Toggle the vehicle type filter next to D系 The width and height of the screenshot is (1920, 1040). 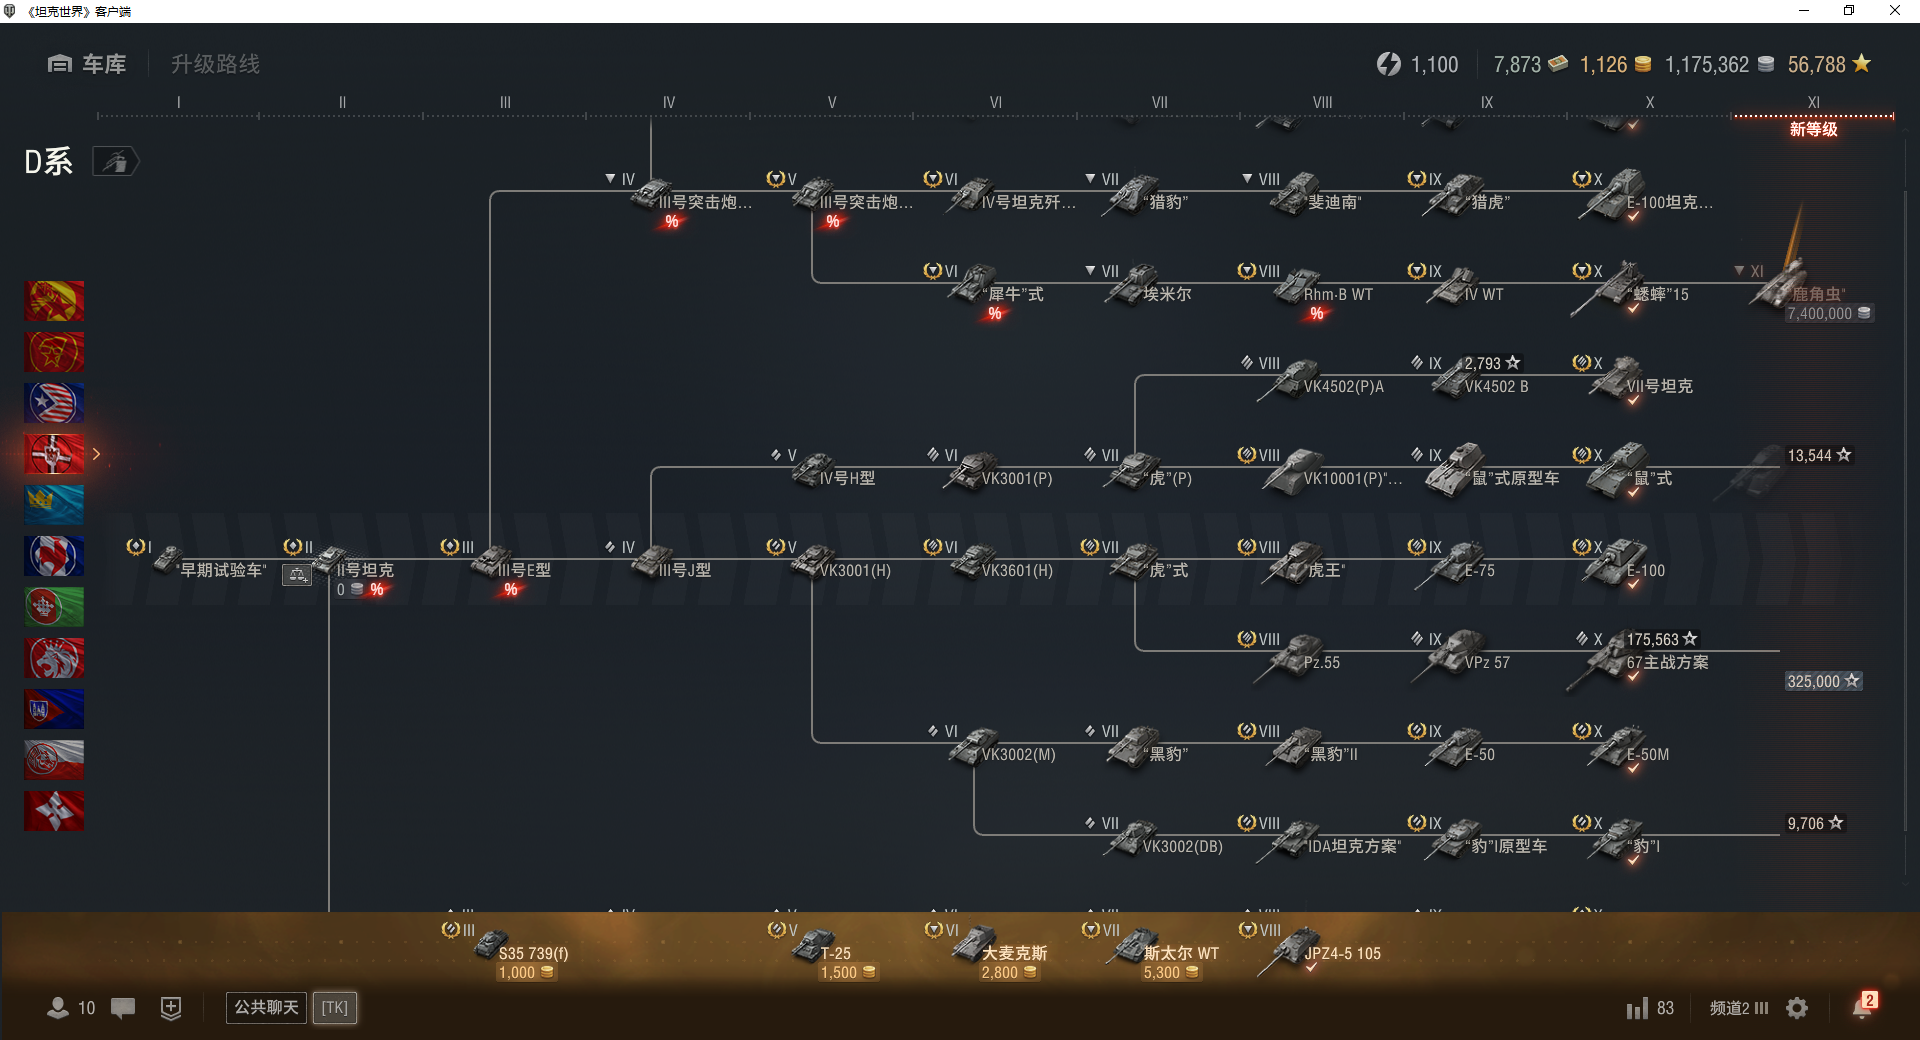116,161
